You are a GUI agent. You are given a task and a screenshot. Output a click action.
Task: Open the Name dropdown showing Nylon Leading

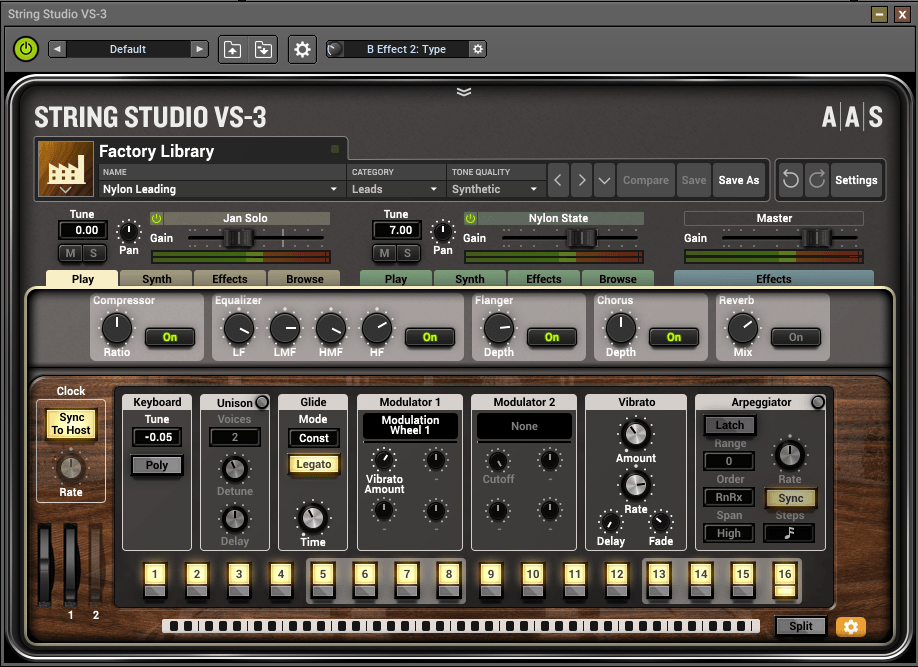point(221,189)
